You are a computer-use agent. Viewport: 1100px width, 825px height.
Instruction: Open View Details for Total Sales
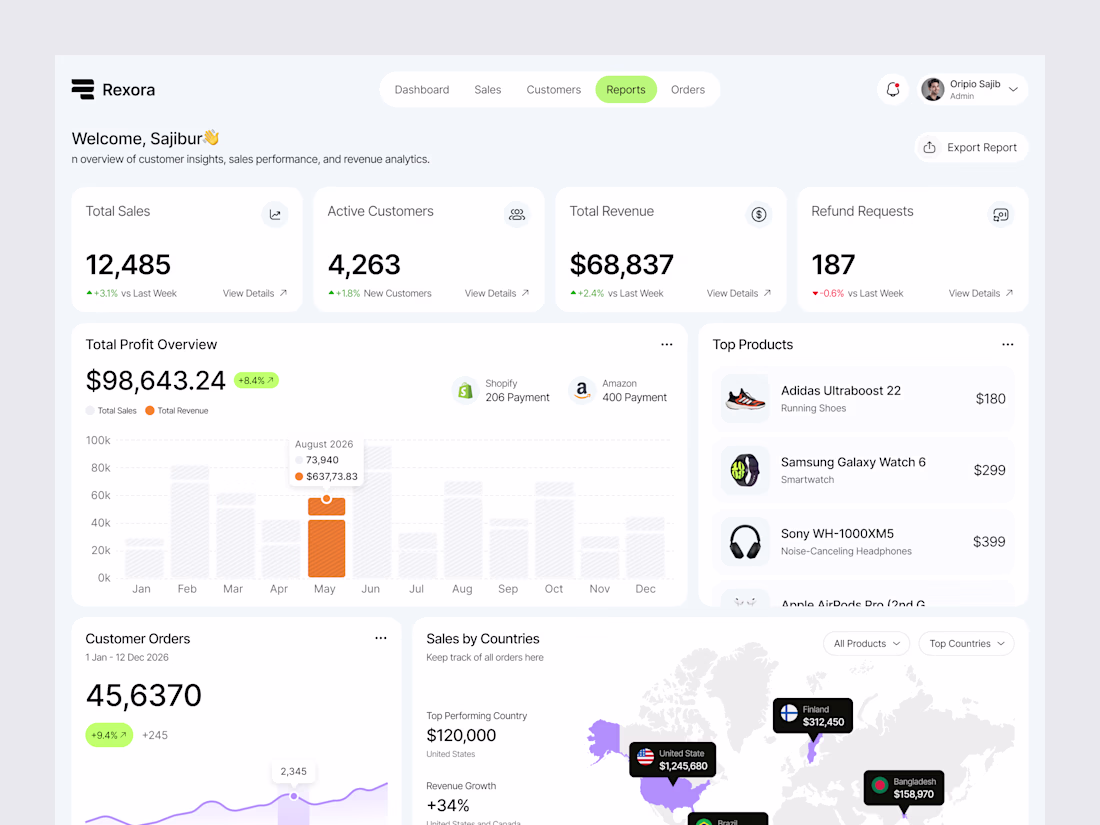255,293
